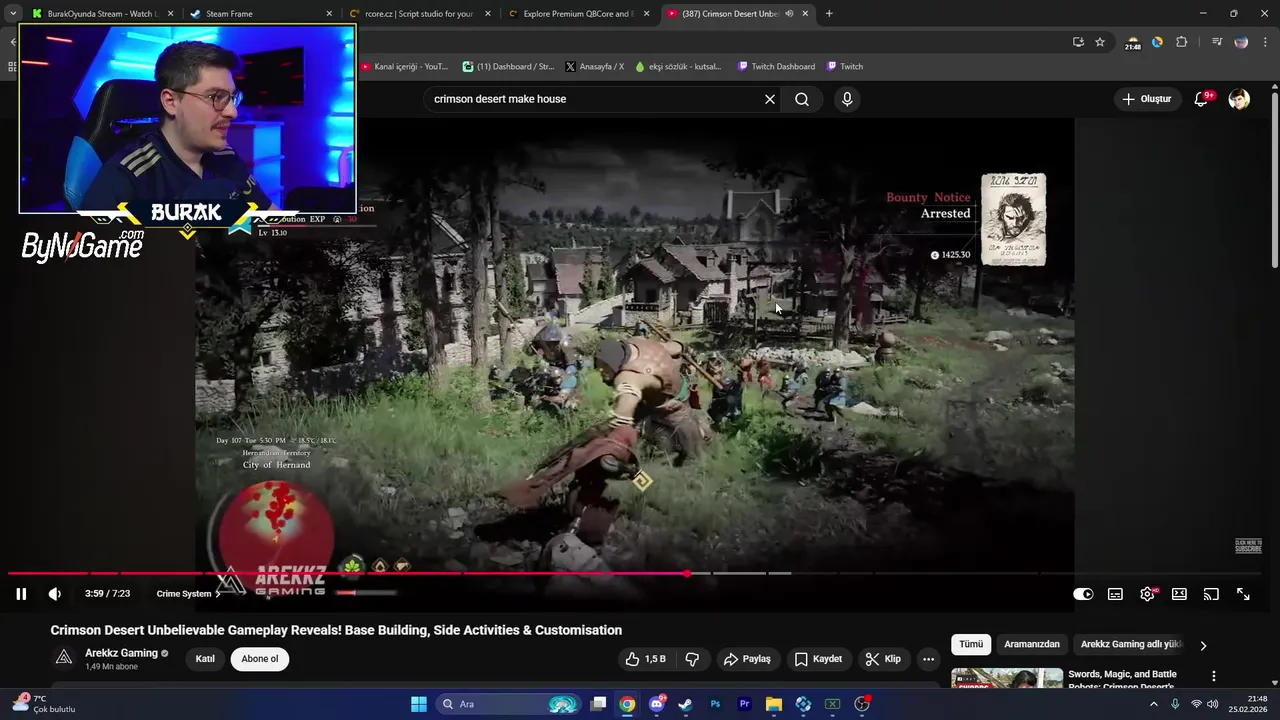Open the Crime System chapter list
This screenshot has height=720, width=1280.
(188, 594)
